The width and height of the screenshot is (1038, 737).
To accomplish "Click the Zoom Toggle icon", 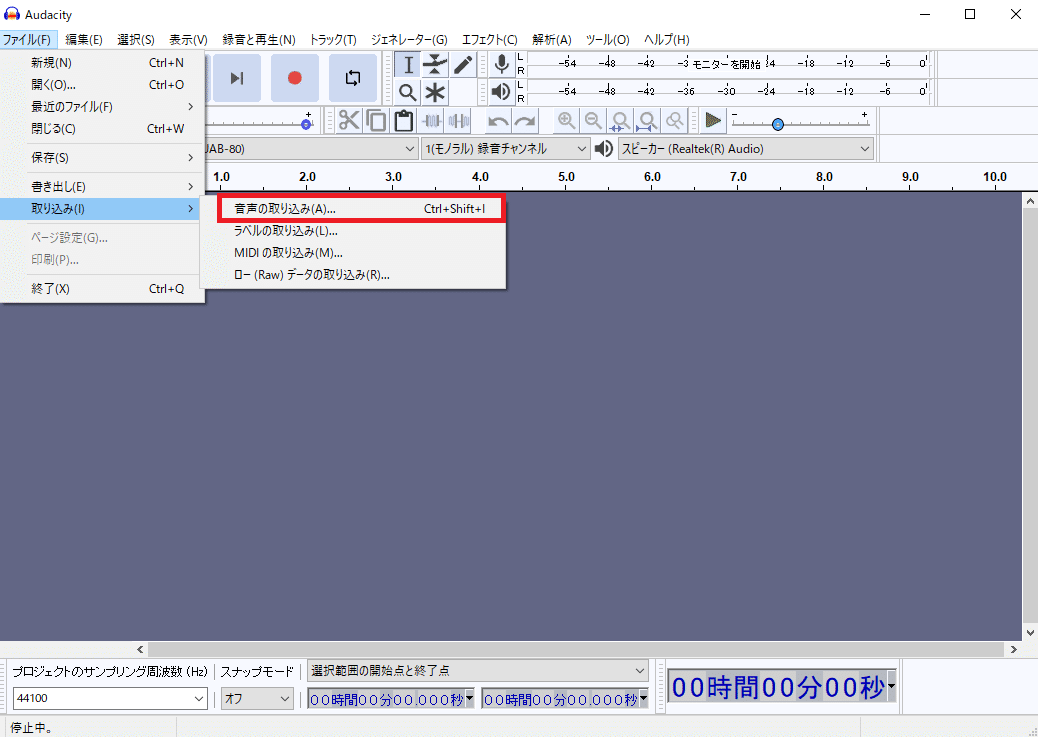I will point(675,121).
